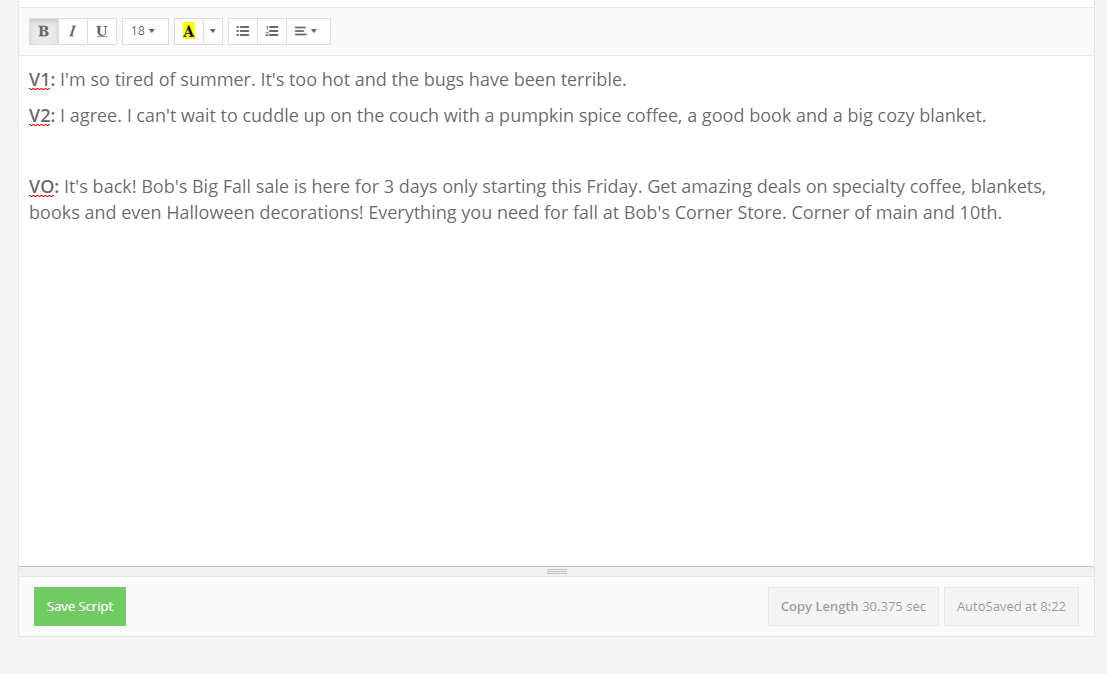Screen dimensions: 1107x674
Task: Expand the highlight color options arrow
Action: click(x=212, y=31)
